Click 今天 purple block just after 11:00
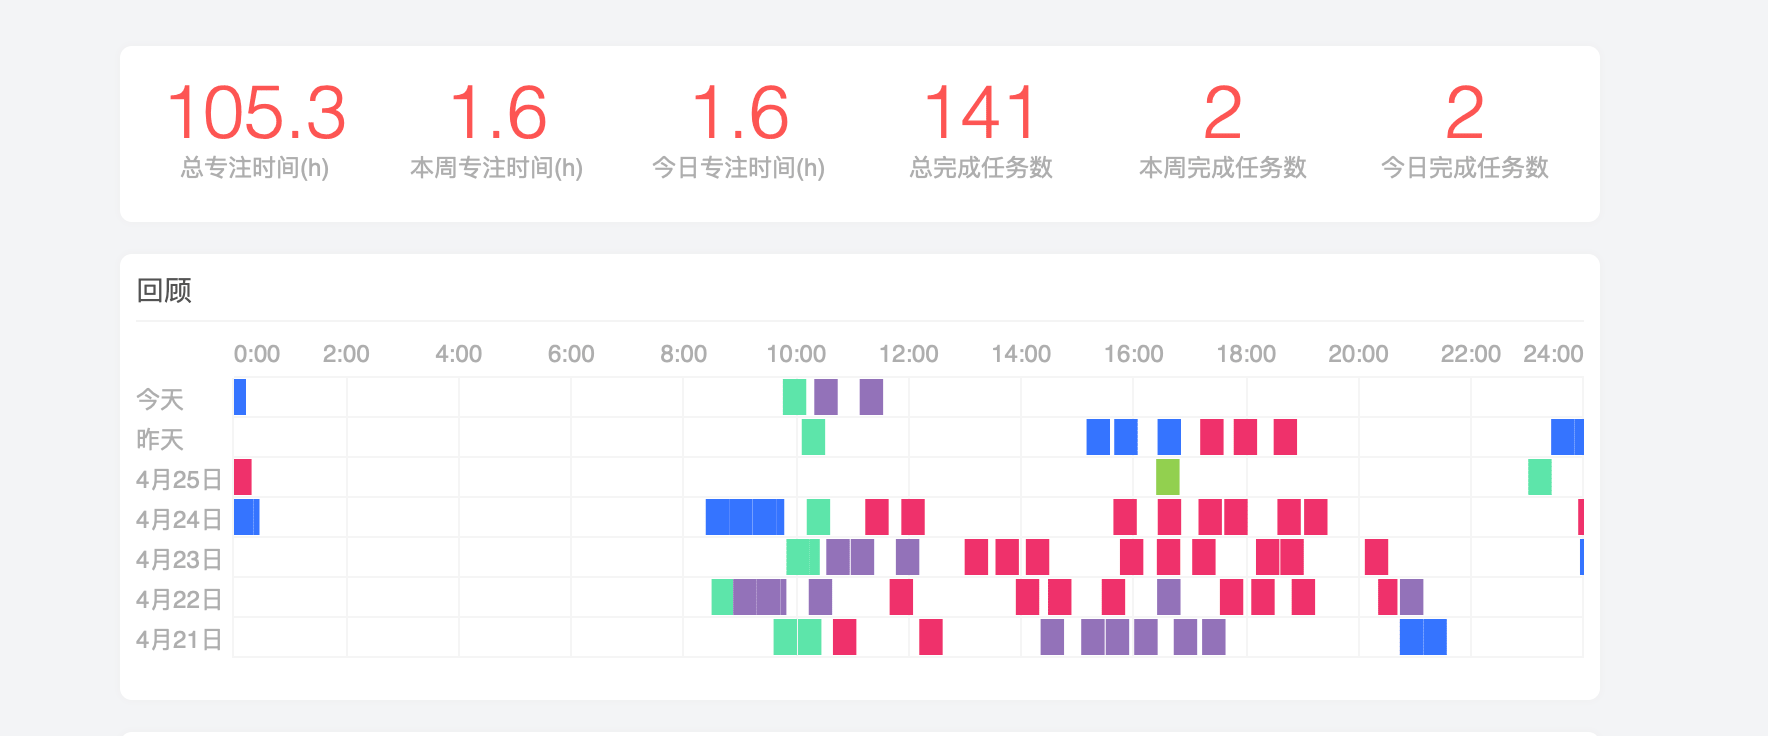This screenshot has width=1768, height=736. point(871,397)
